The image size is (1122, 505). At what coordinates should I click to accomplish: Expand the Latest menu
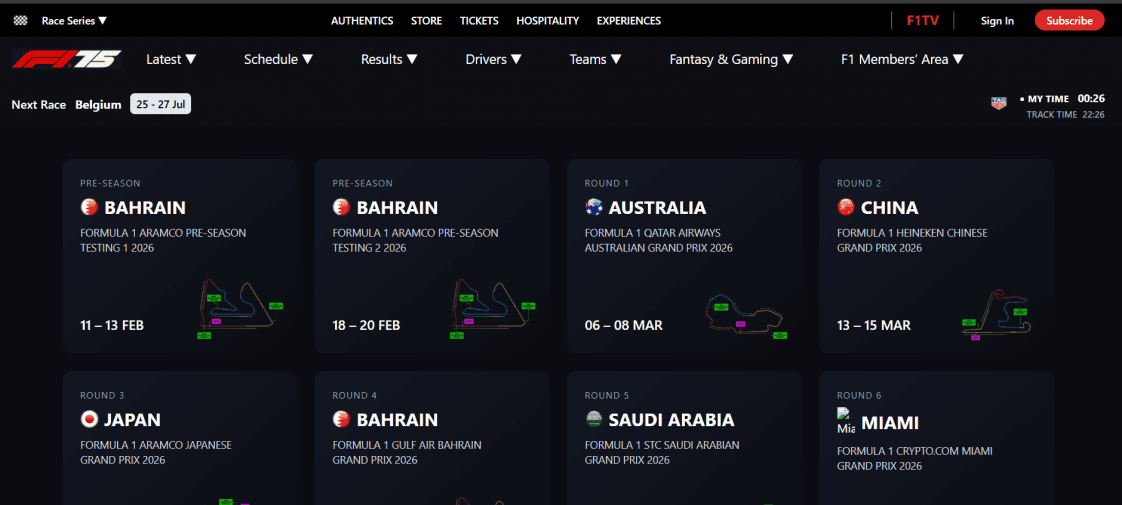171,59
